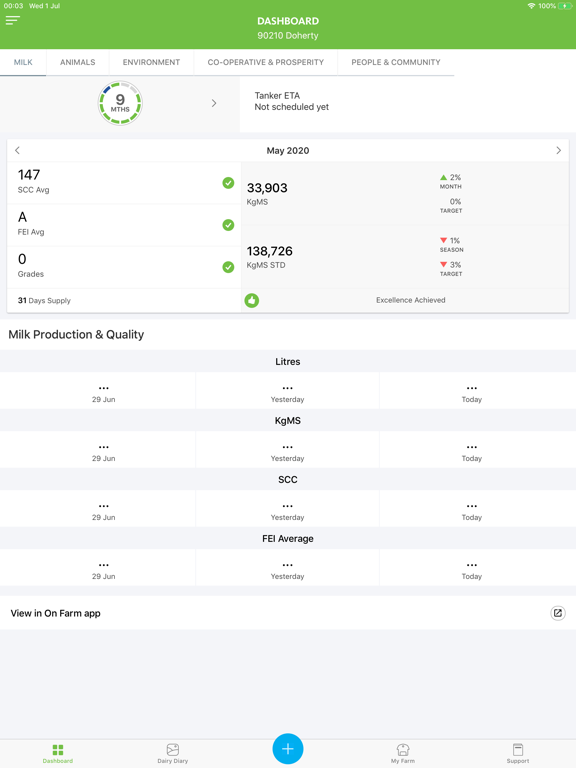Tap the 31 Days Supply text
The height and width of the screenshot is (768, 576).
click(x=44, y=300)
